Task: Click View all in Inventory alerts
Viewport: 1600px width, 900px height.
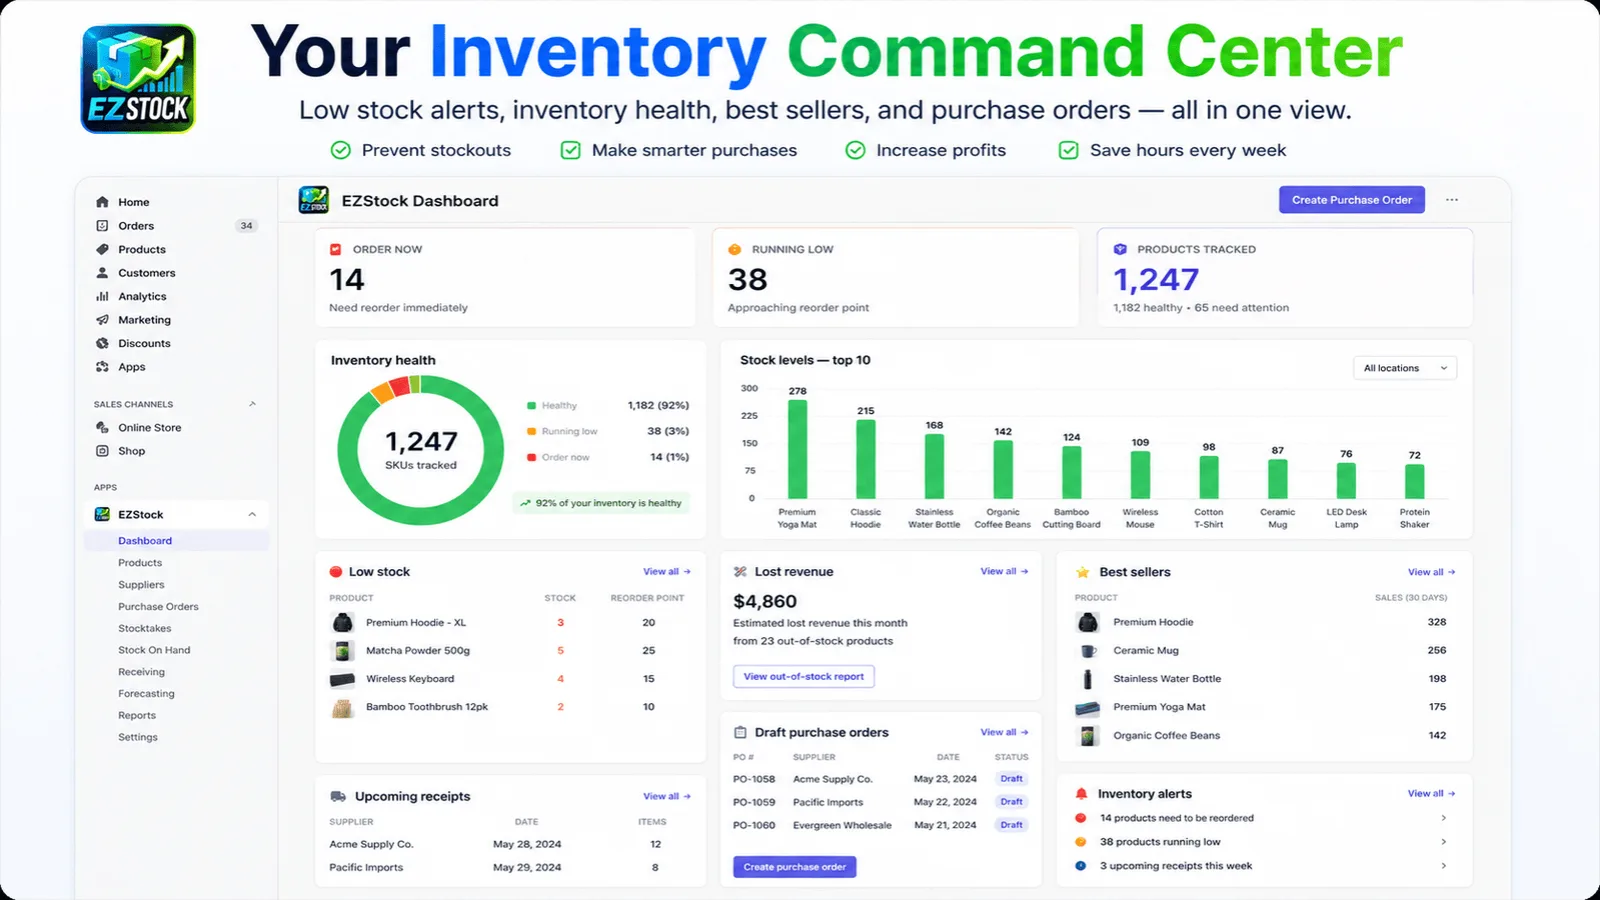Action: pyautogui.click(x=1431, y=794)
